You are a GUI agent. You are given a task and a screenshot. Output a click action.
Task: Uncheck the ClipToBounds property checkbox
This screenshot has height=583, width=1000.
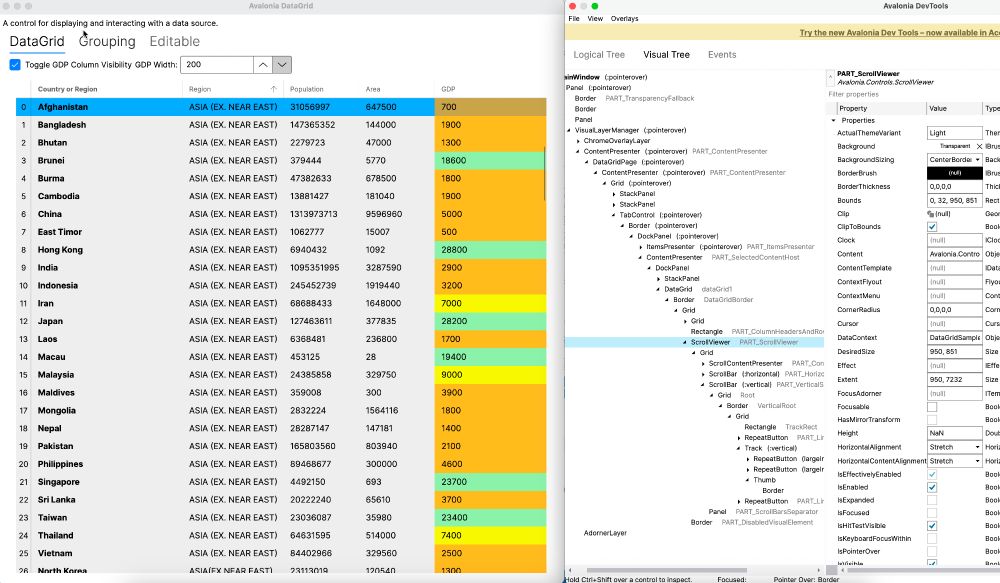click(x=932, y=227)
